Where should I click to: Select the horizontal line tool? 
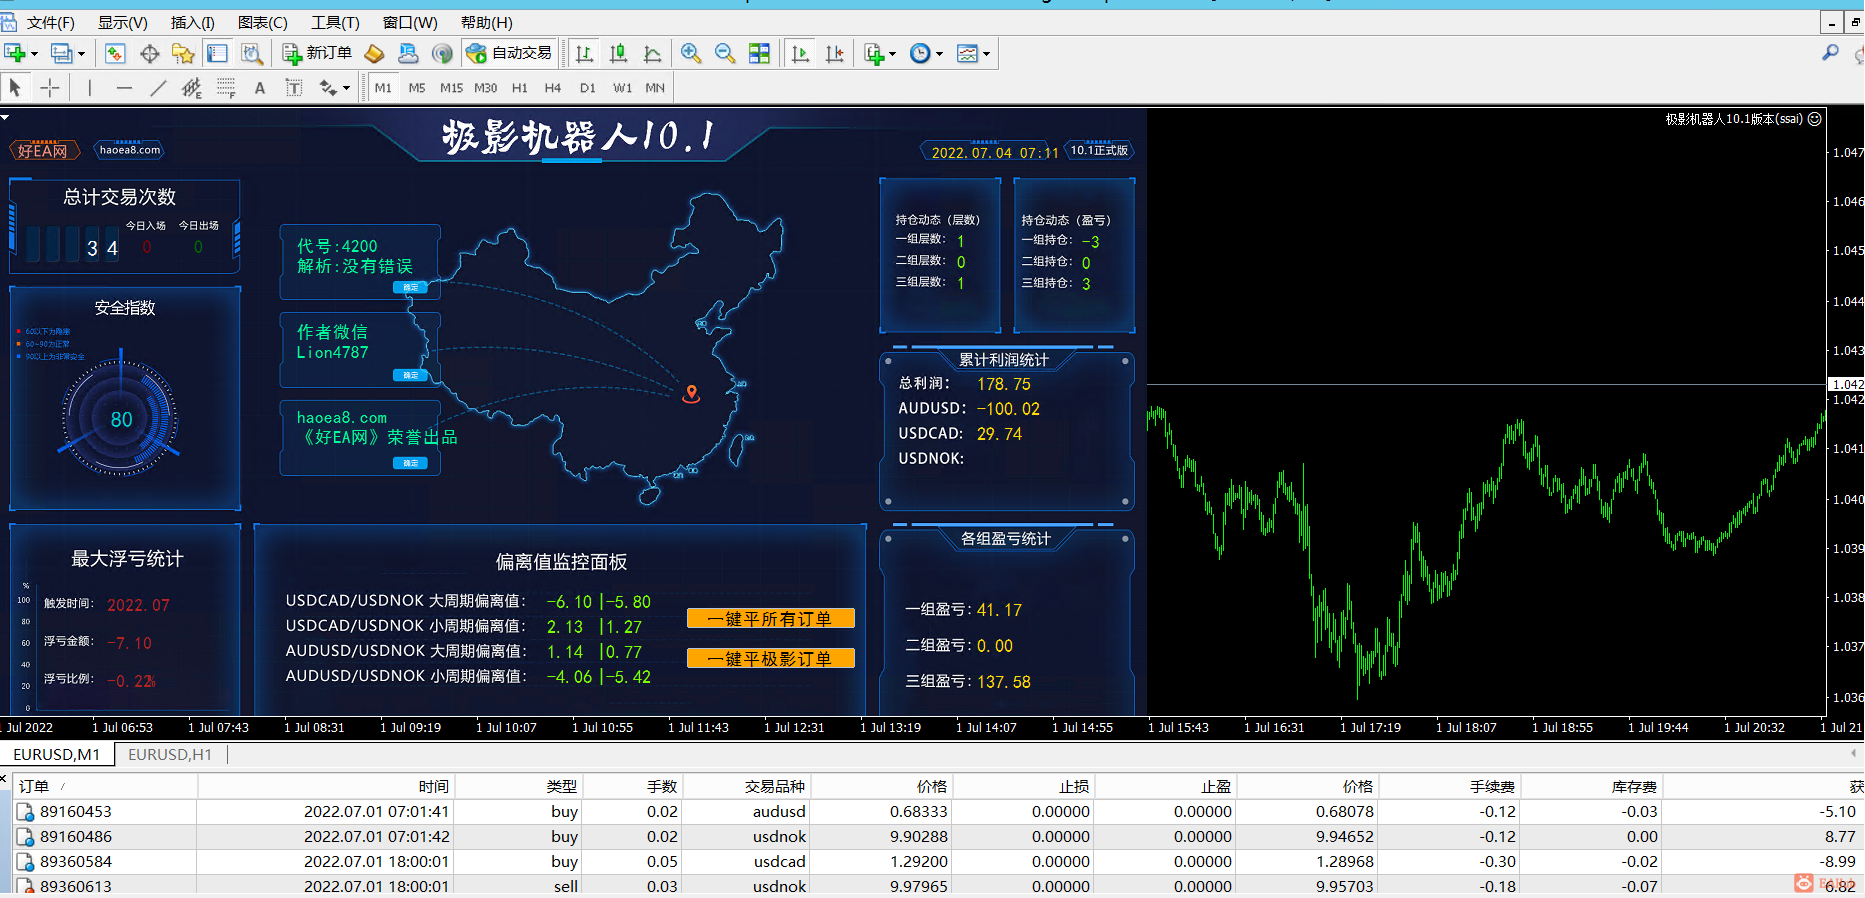click(124, 88)
